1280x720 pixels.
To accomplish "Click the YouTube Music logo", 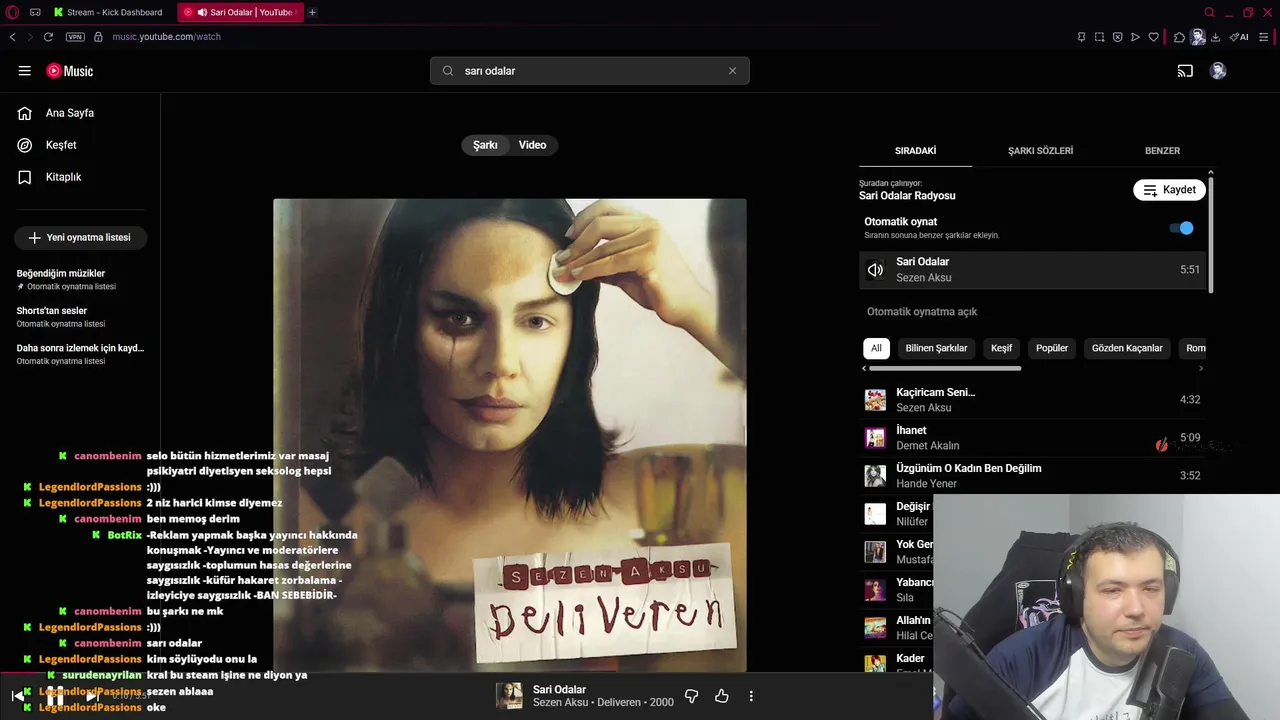I will point(70,71).
